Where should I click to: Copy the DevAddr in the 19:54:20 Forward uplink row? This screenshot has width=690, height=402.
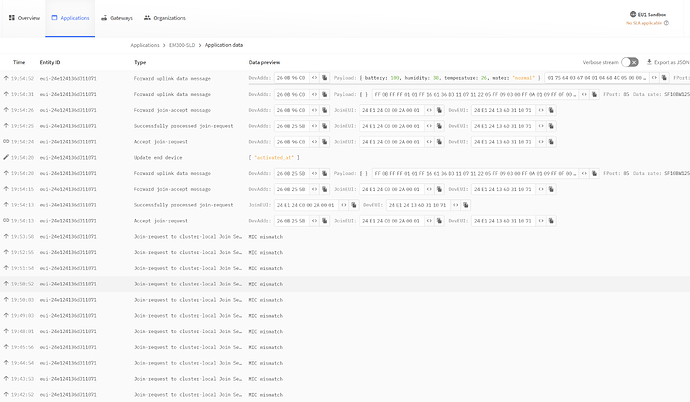tap(325, 173)
